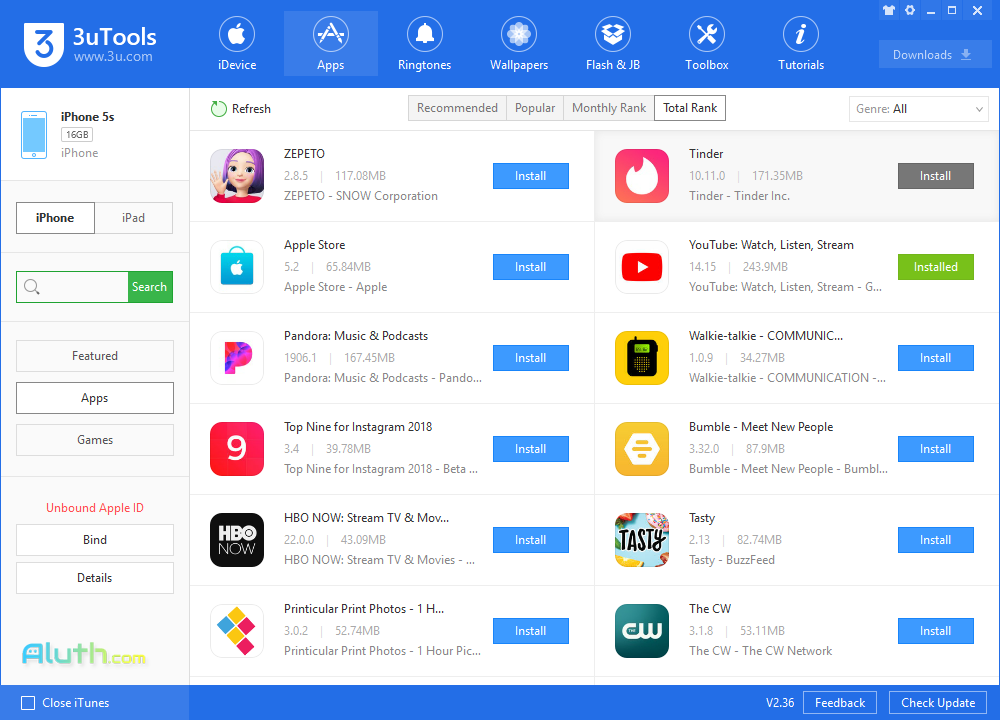Install the Walkie-talkie app

click(936, 358)
